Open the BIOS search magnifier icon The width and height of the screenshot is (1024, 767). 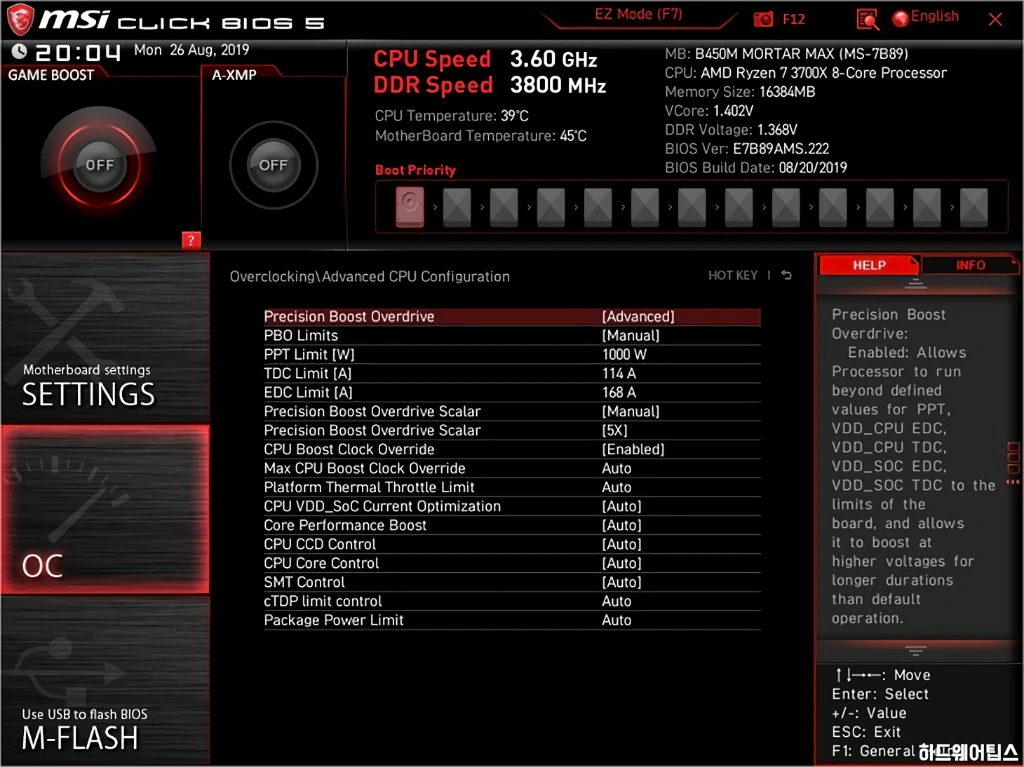[x=867, y=20]
